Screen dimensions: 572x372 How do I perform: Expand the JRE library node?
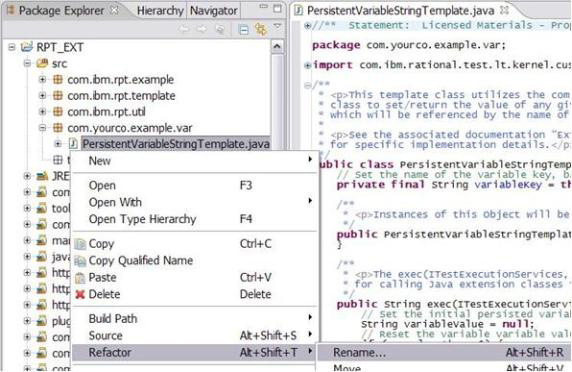[27, 176]
